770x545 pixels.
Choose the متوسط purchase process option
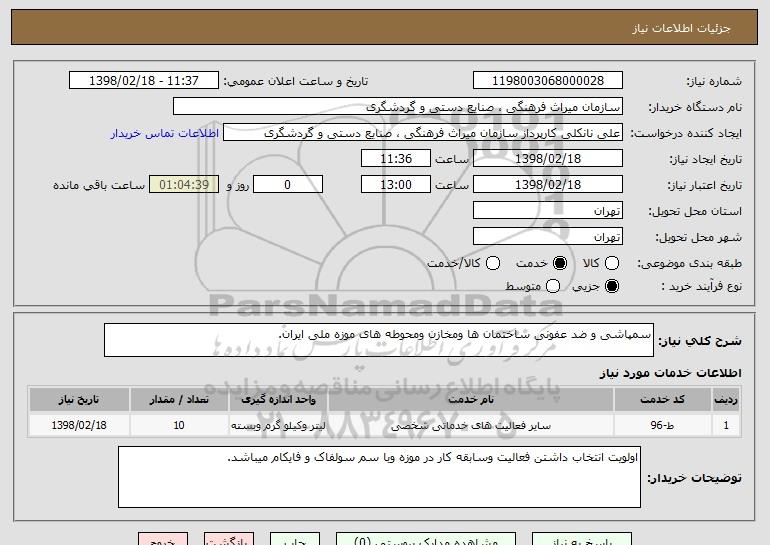pyautogui.click(x=552, y=286)
